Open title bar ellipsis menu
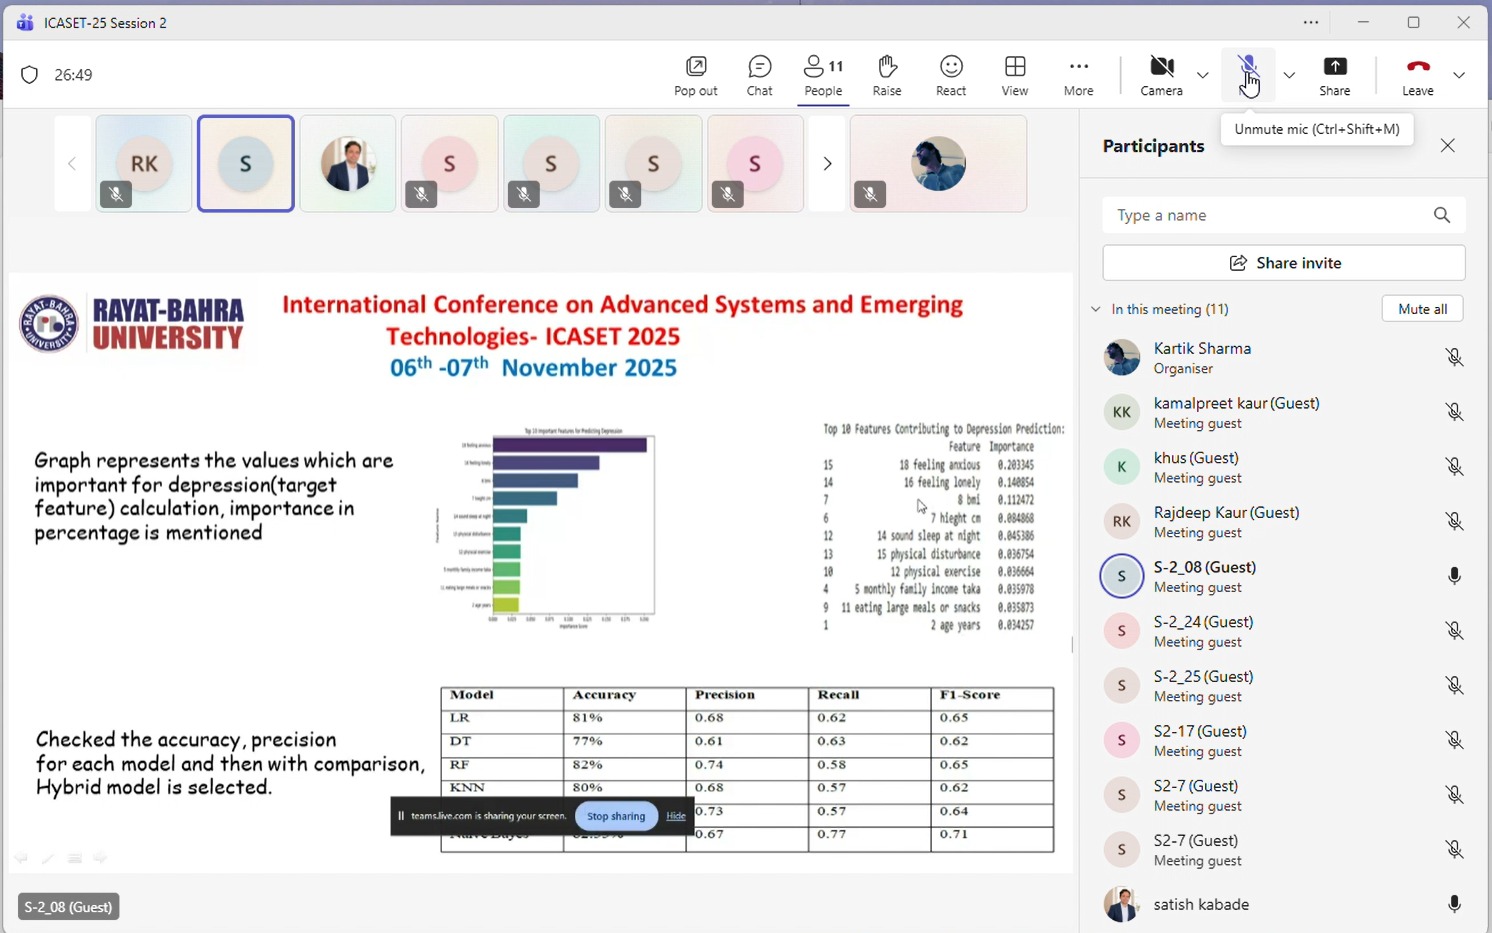The image size is (1492, 933). coord(1311,22)
